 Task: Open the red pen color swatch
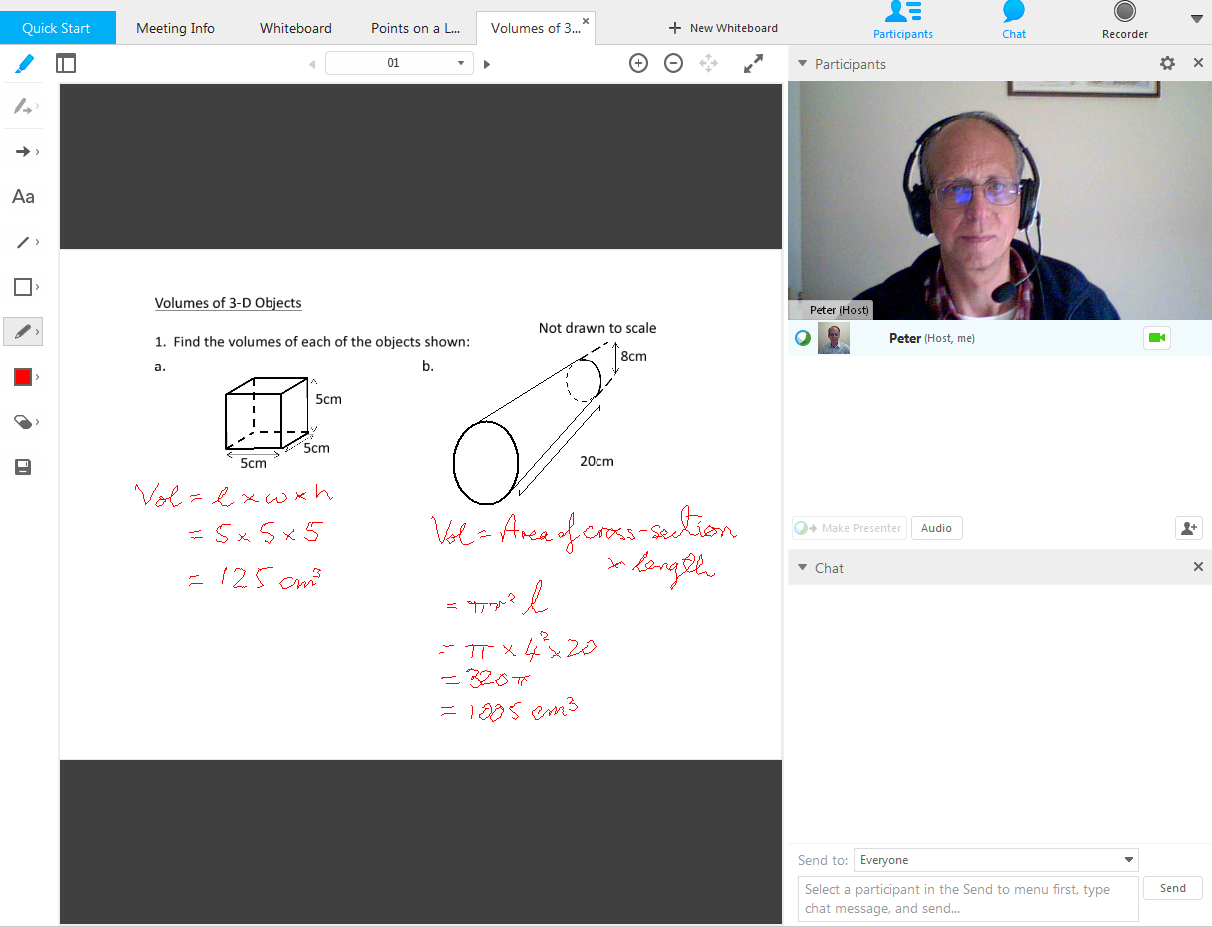point(23,376)
